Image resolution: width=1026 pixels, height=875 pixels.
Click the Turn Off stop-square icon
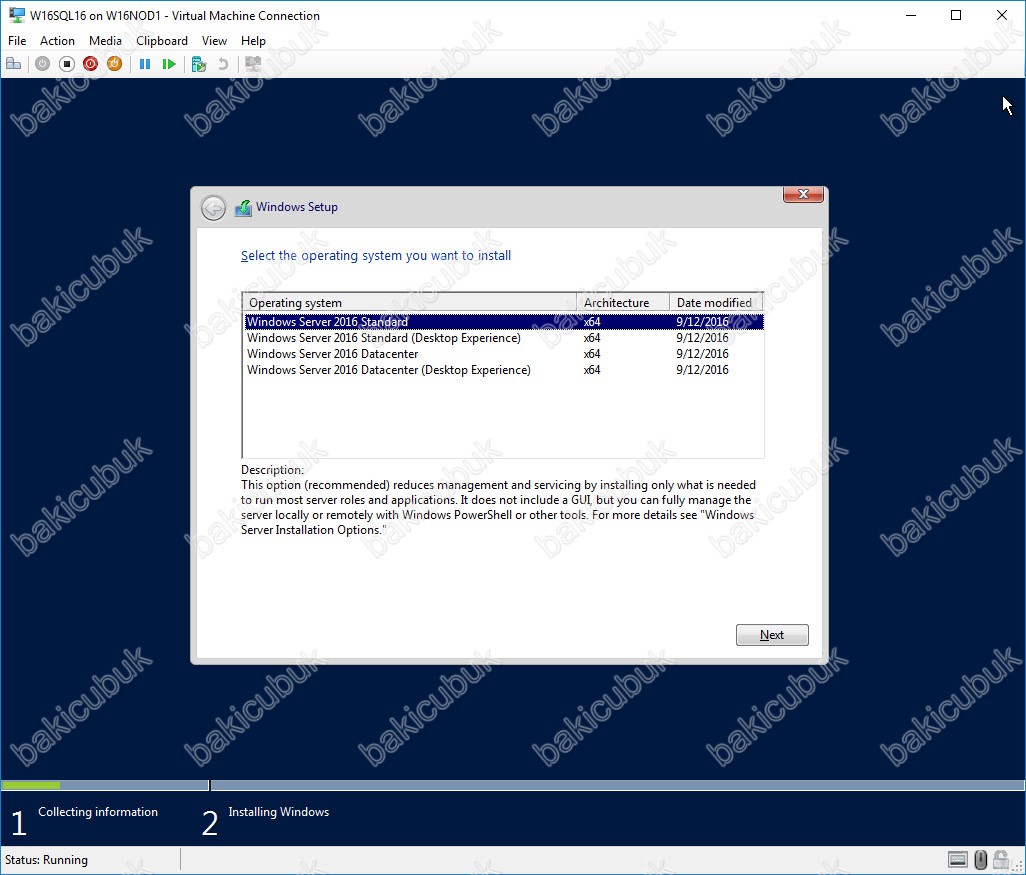click(66, 63)
